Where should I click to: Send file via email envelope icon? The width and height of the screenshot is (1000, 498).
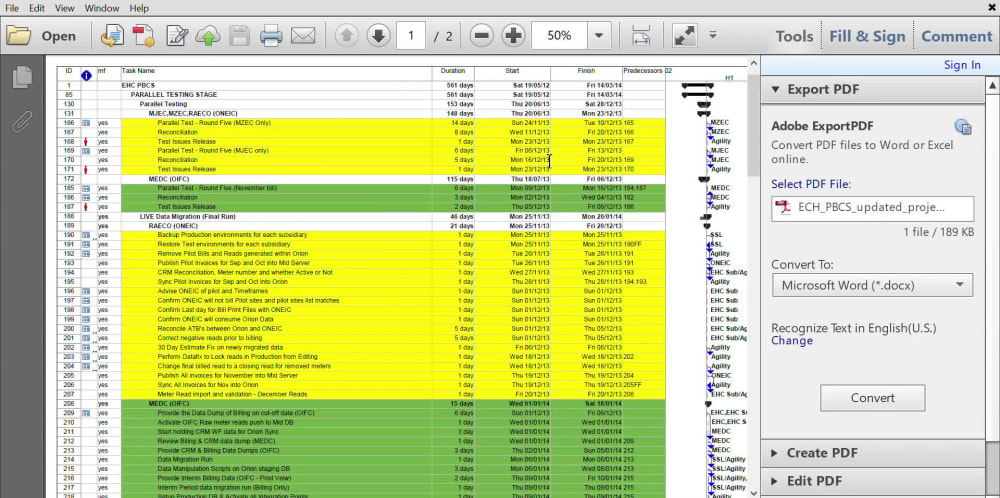pos(303,36)
